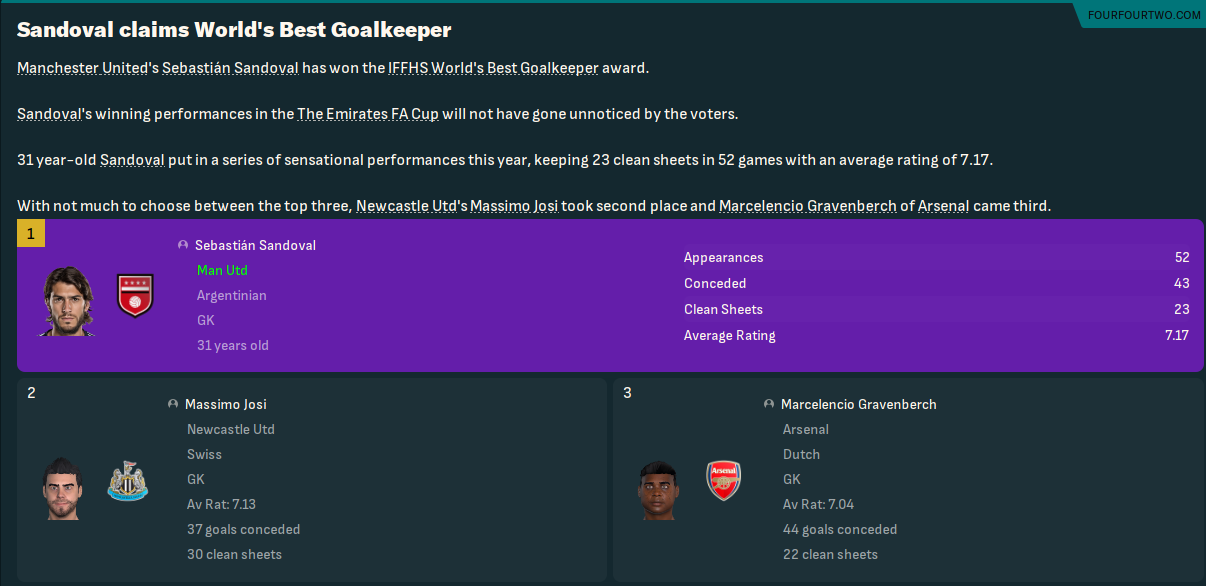The image size is (1206, 586).
Task: Click the person icon beside Massimo Josi
Action: pyautogui.click(x=173, y=405)
